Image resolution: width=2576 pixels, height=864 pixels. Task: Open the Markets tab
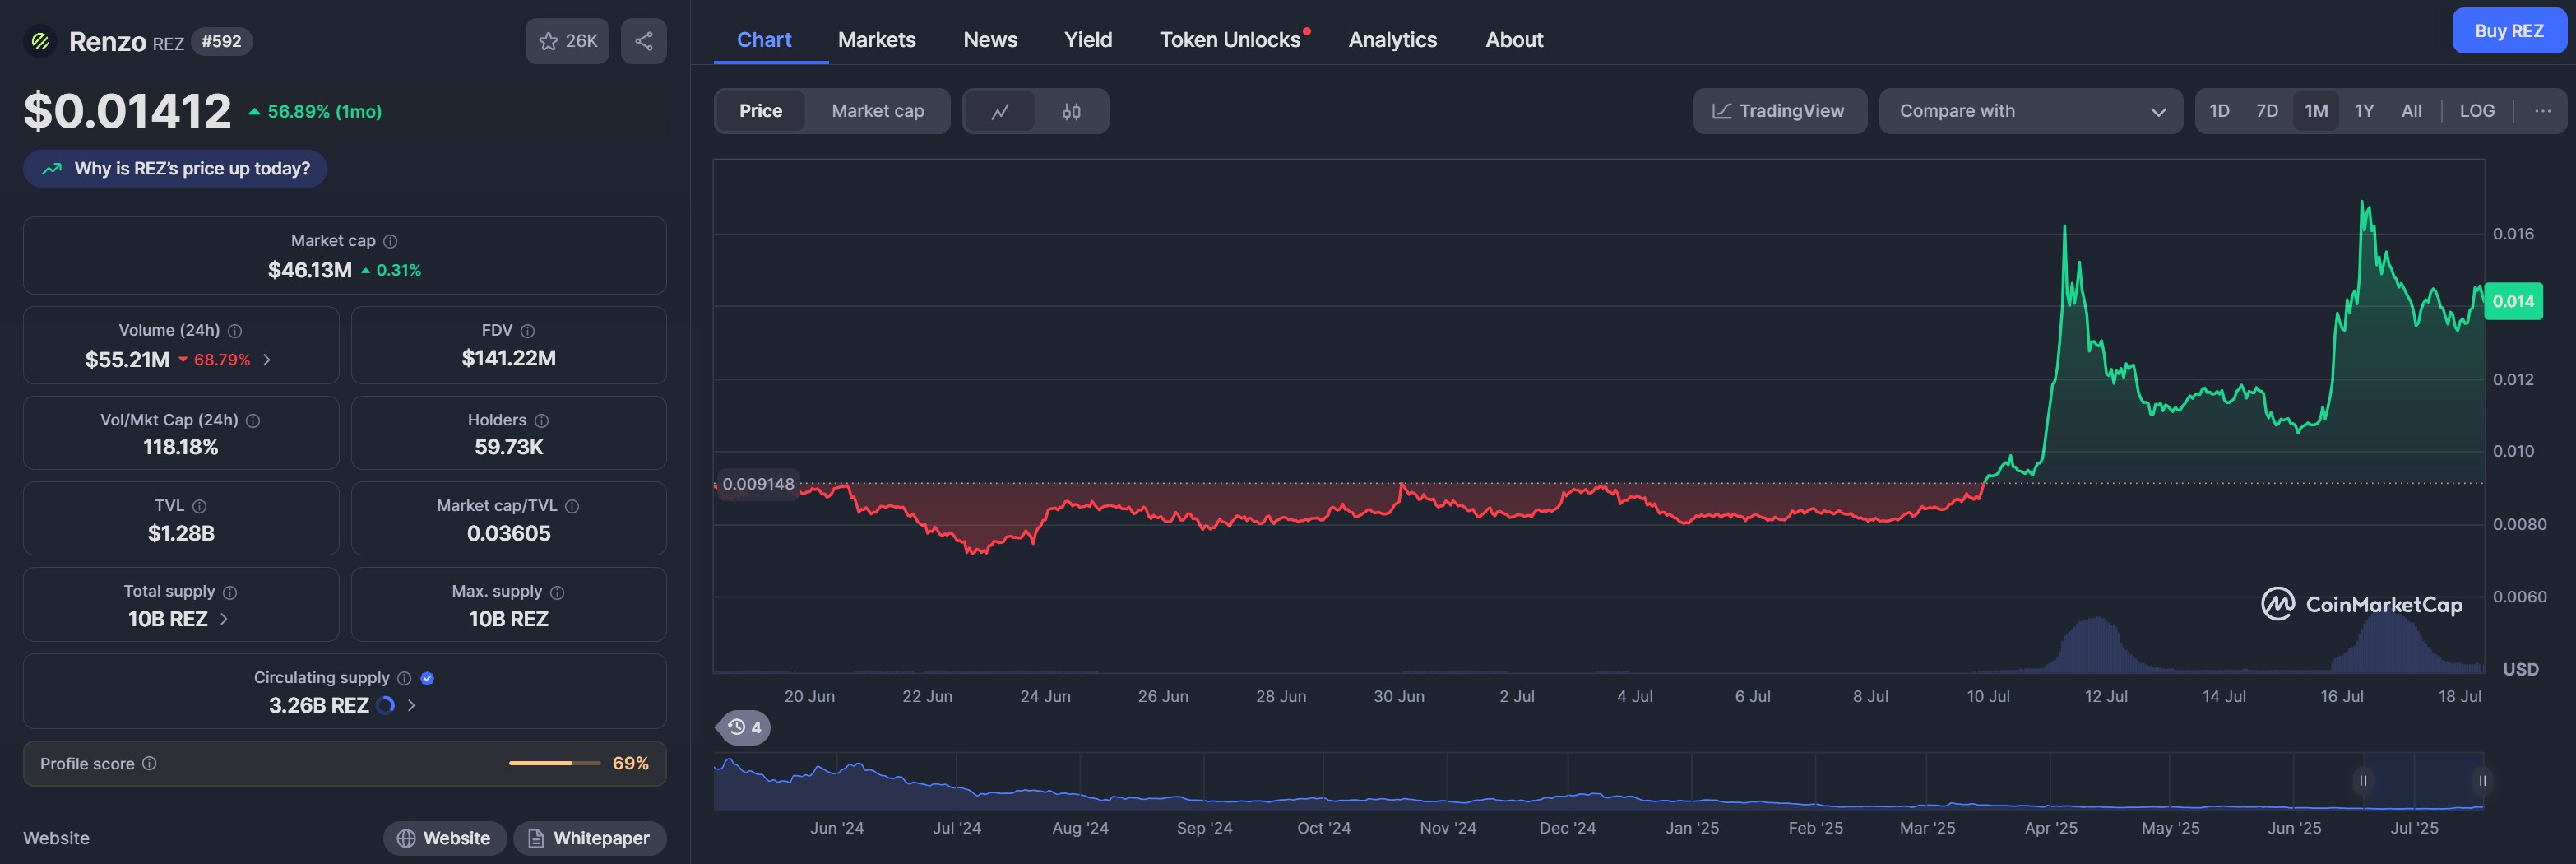pyautogui.click(x=877, y=40)
